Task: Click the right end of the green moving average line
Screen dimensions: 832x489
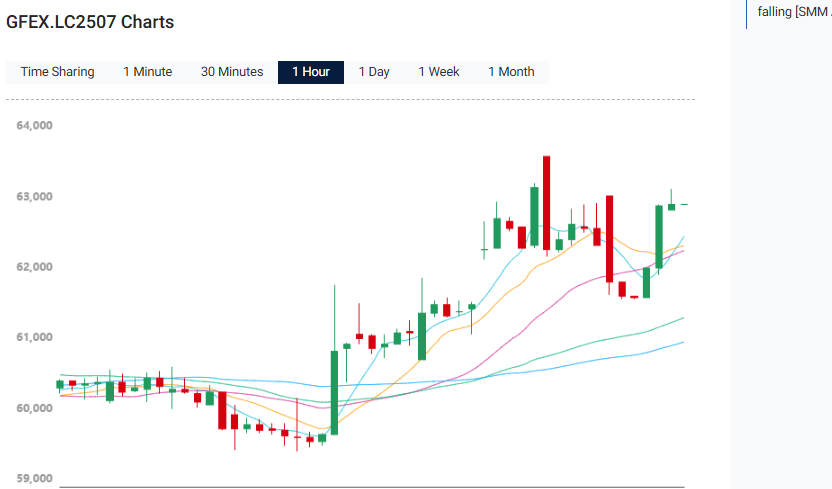Action: [682, 318]
